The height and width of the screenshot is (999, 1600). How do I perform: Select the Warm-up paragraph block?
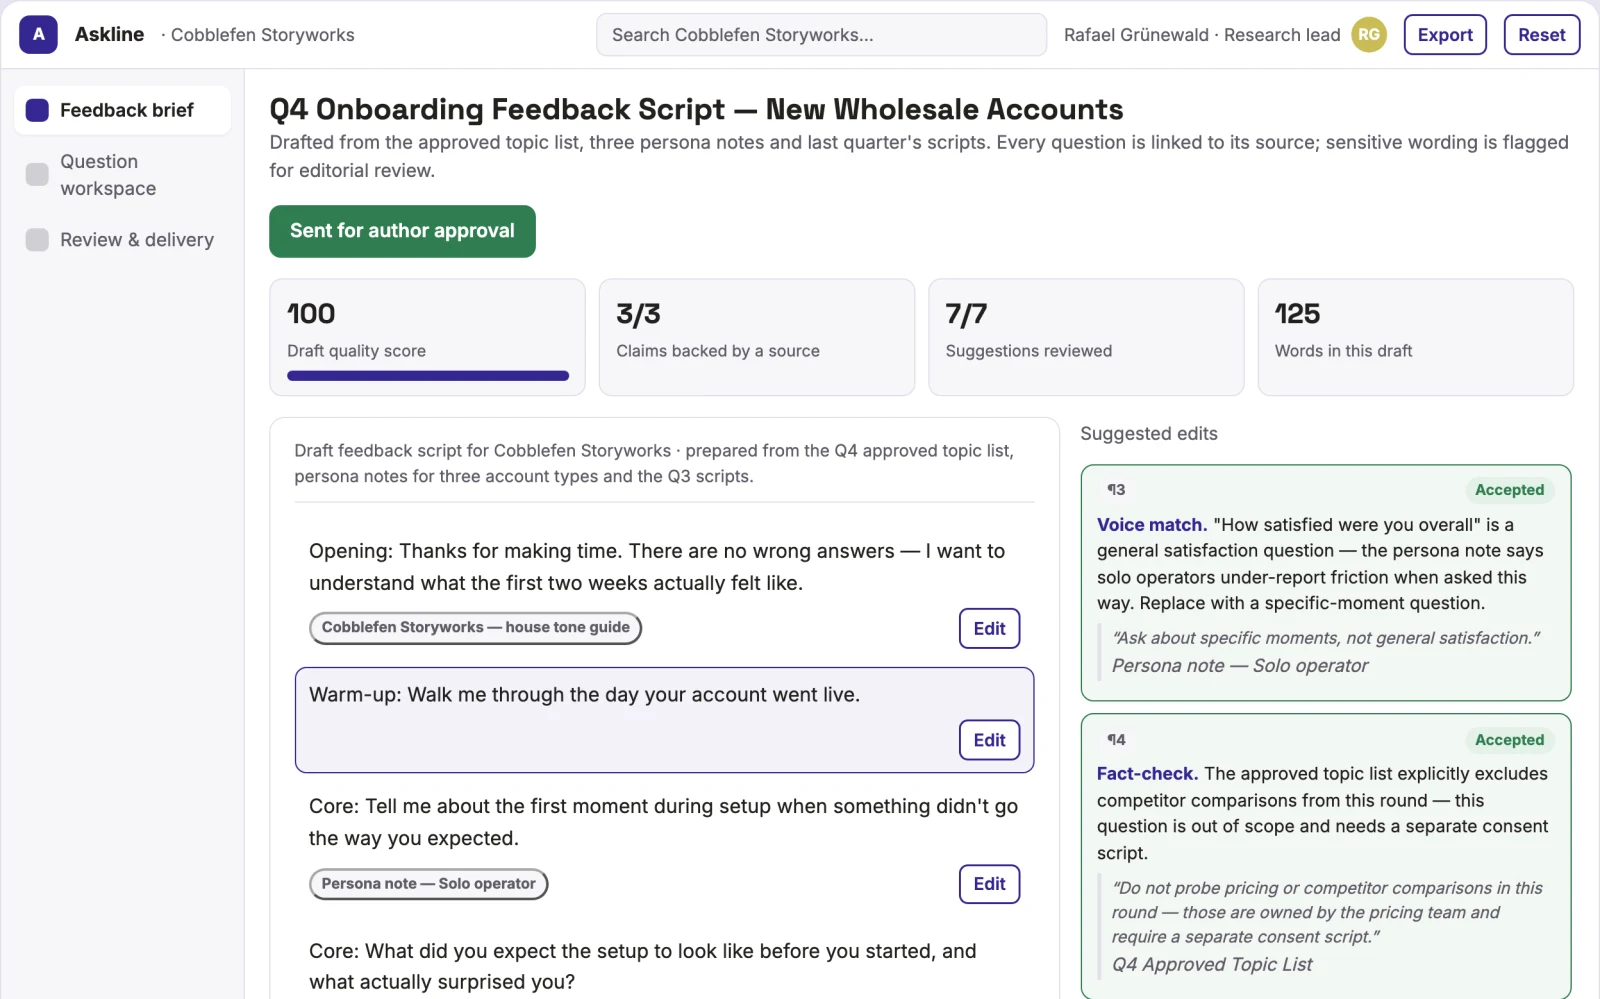point(664,720)
